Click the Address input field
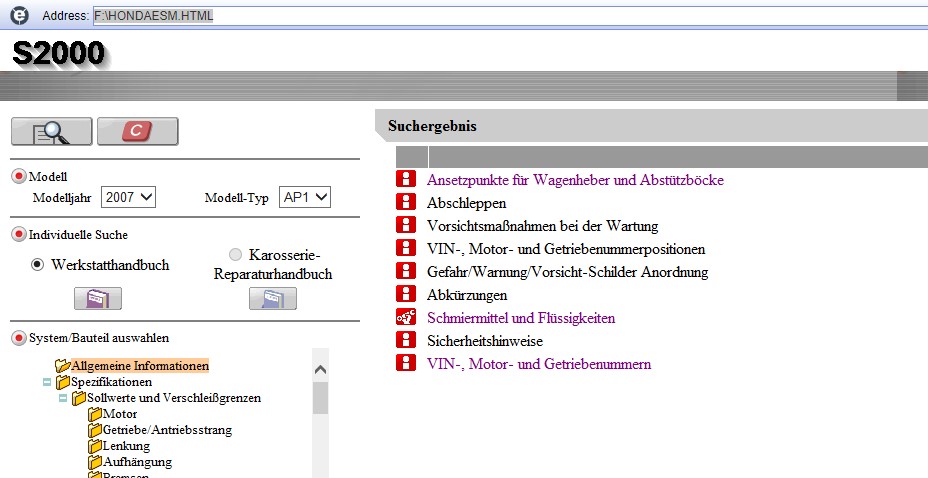 coord(500,16)
